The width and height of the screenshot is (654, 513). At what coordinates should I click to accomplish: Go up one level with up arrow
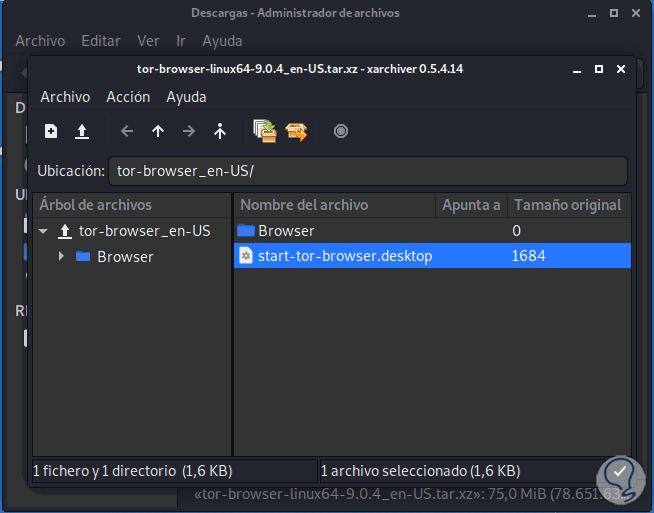pyautogui.click(x=158, y=131)
